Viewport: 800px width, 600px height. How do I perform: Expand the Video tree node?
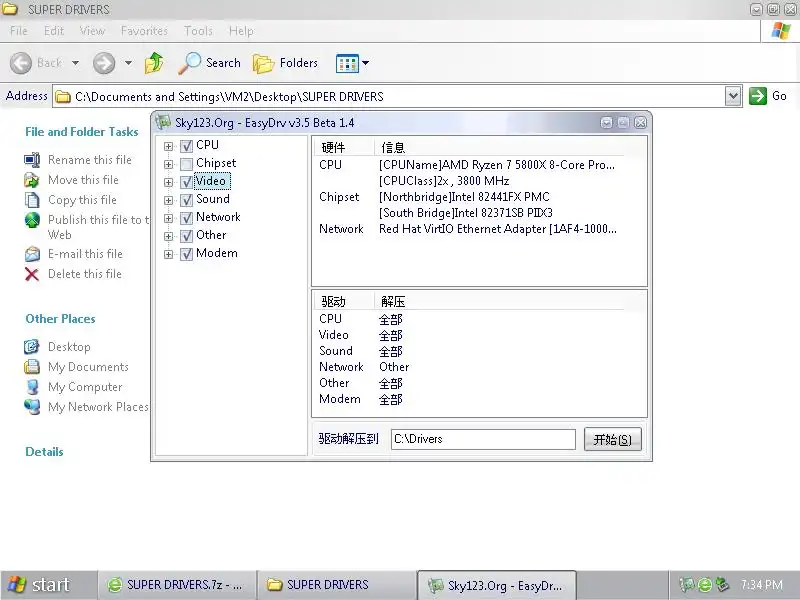(x=168, y=182)
